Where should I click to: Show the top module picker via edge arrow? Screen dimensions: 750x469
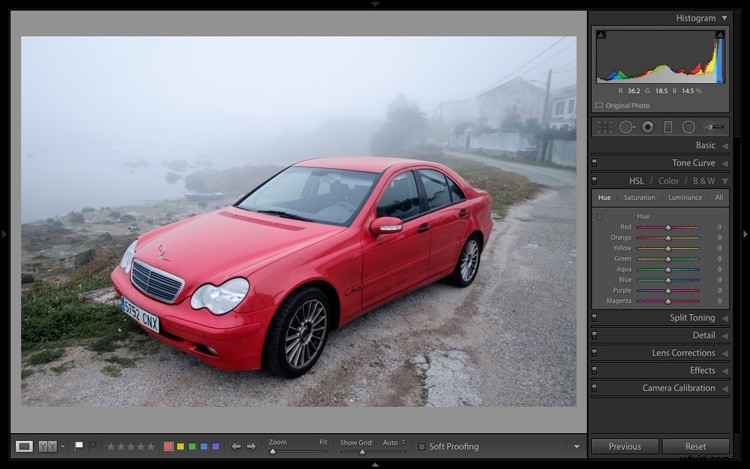[x=375, y=4]
